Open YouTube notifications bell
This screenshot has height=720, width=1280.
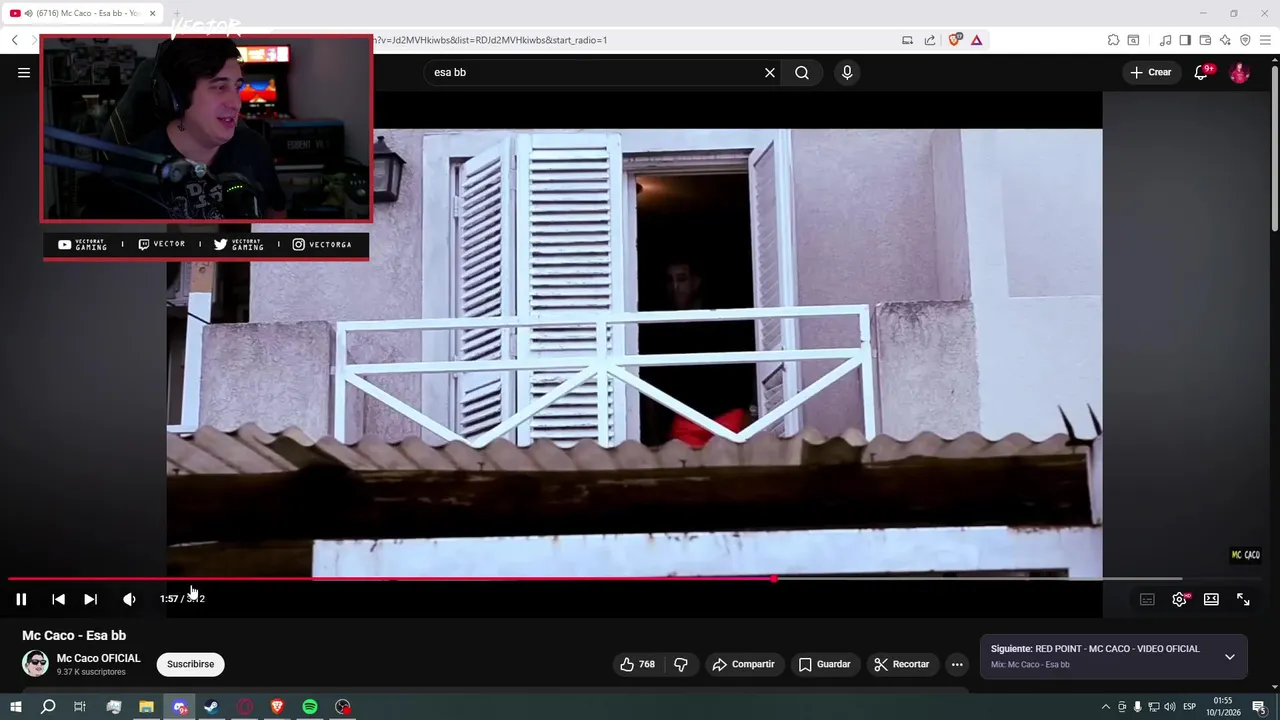[1202, 72]
